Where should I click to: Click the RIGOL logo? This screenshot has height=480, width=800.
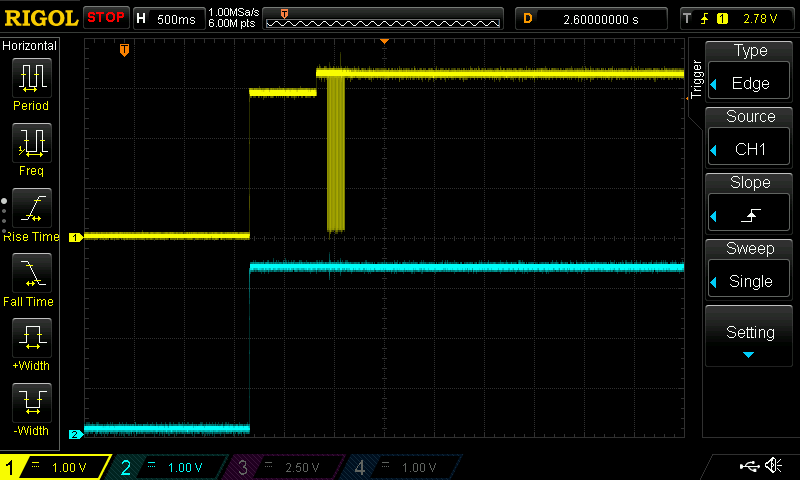click(41, 18)
